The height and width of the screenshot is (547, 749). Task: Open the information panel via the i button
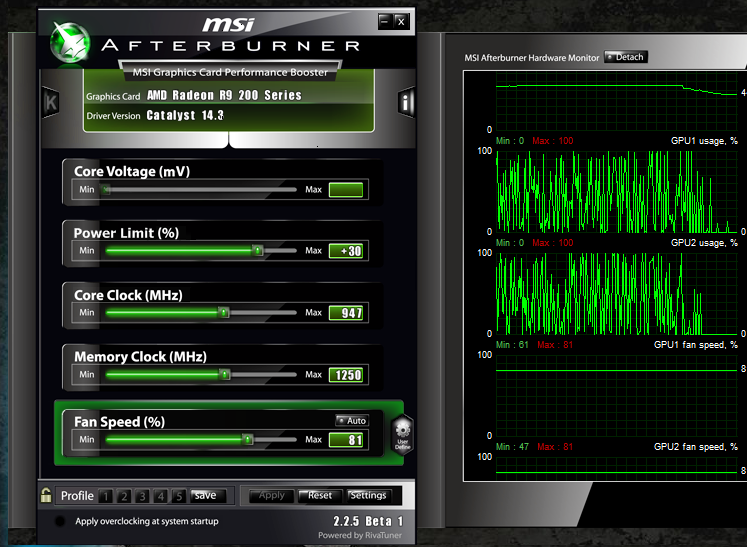click(406, 102)
